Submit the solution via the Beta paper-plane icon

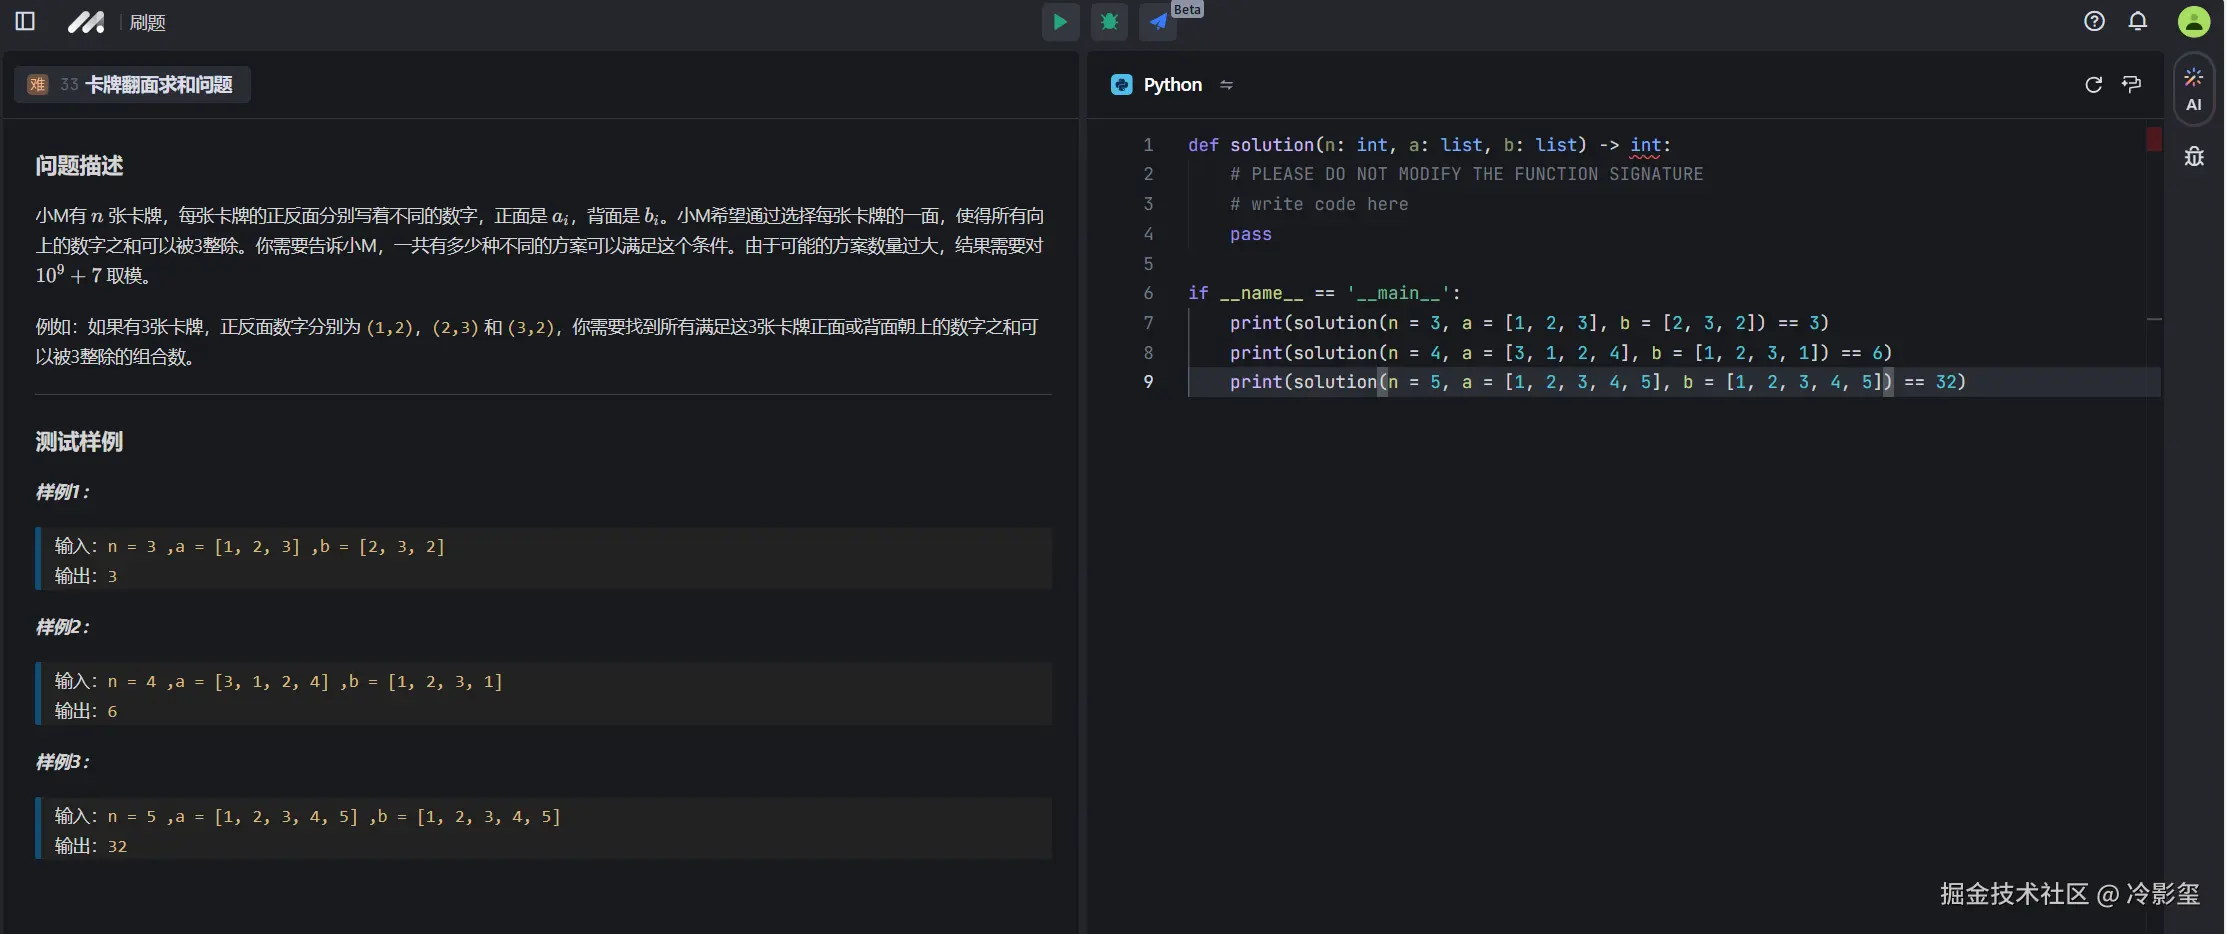[x=1158, y=21]
